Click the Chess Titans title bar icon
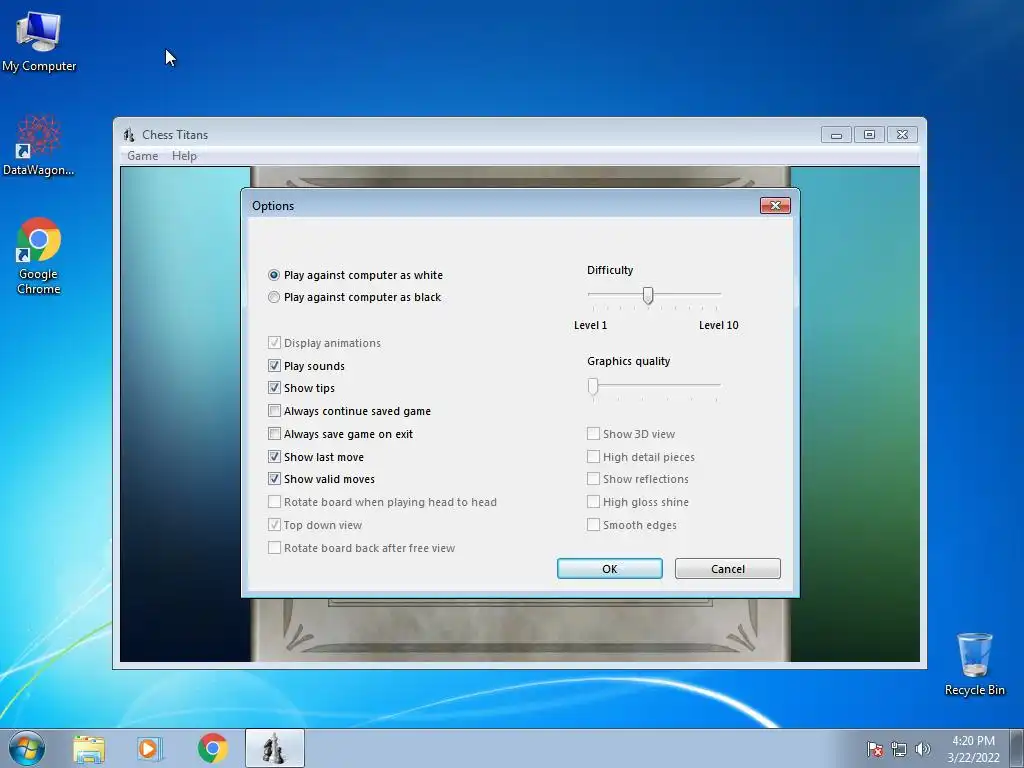 (x=129, y=135)
